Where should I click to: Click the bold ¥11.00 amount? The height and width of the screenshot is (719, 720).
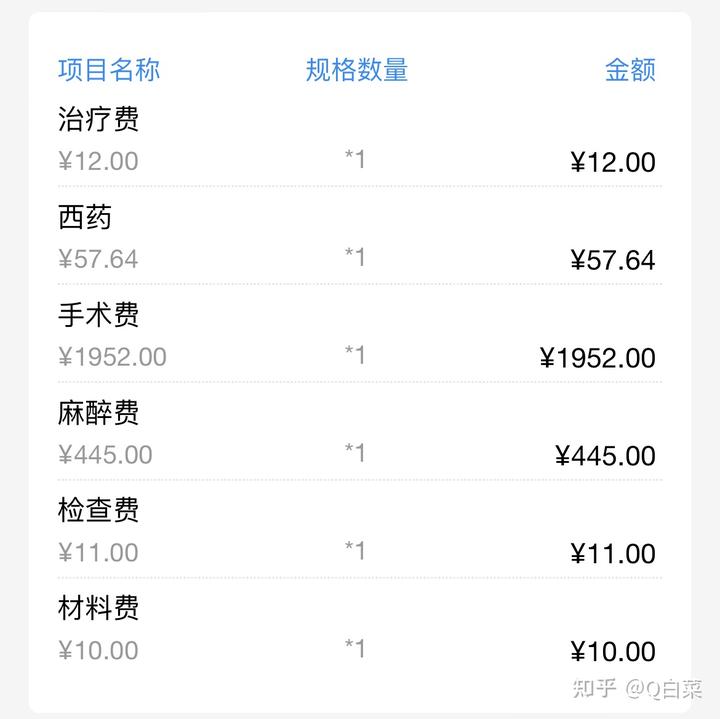[x=613, y=554]
